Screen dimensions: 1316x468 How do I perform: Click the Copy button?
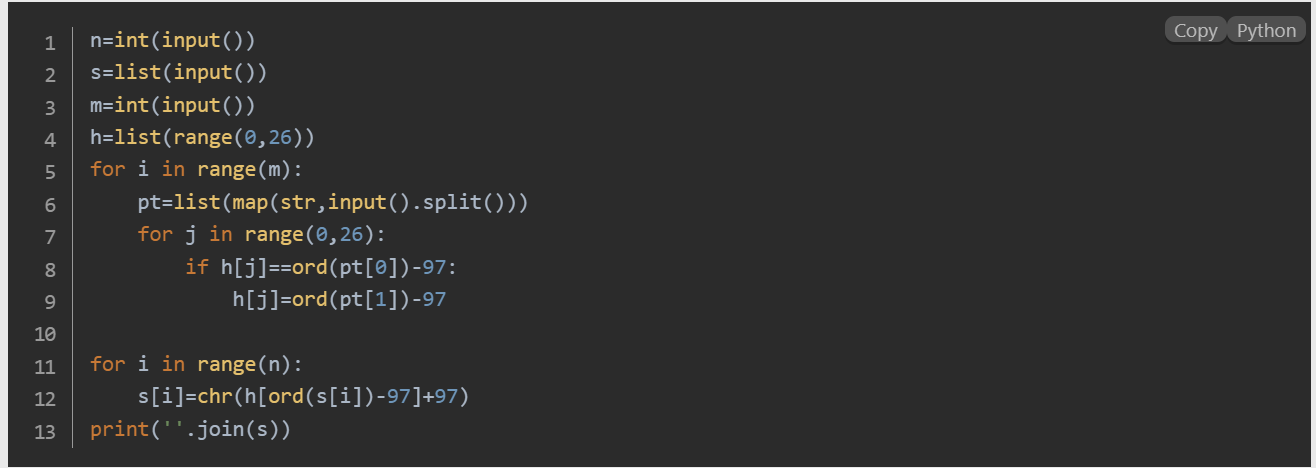(1195, 31)
